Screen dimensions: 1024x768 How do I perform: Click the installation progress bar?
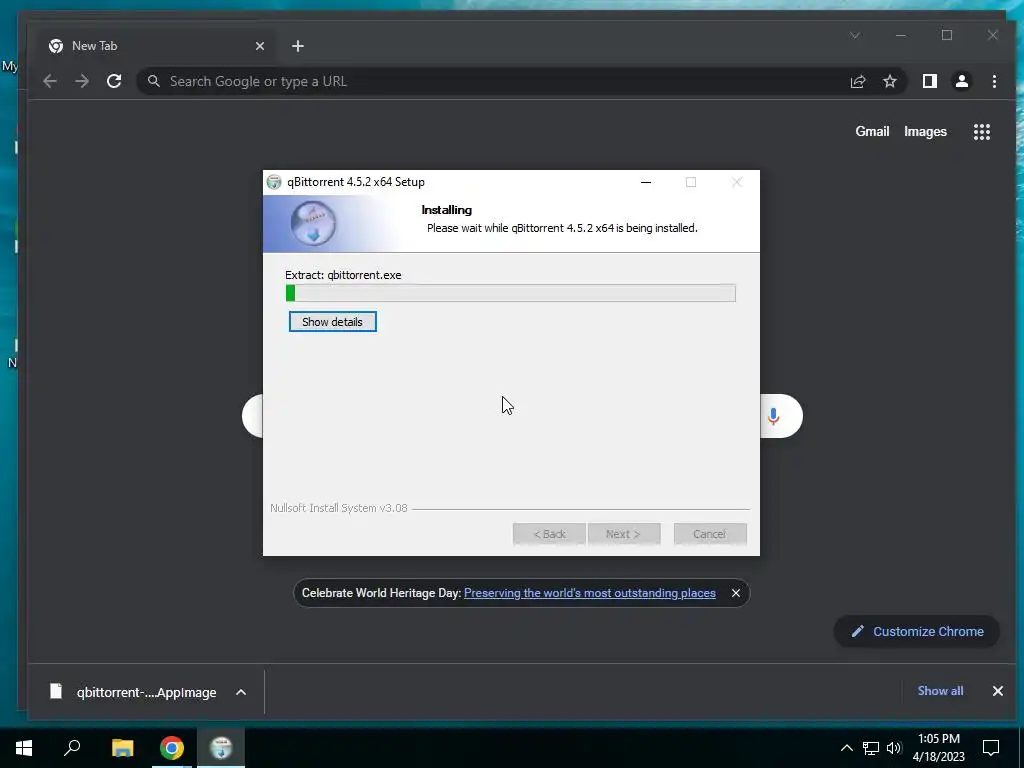pyautogui.click(x=510, y=293)
